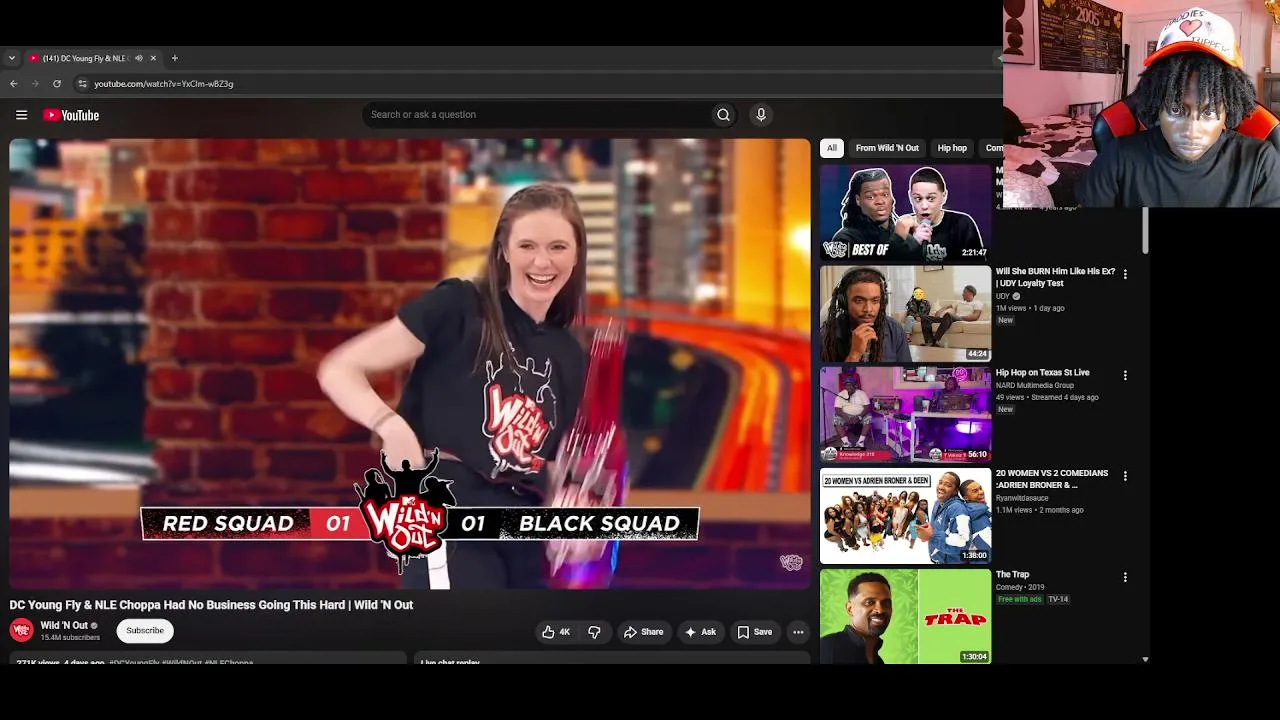Click the browser forward arrow
The width and height of the screenshot is (1280, 720).
pos(35,84)
